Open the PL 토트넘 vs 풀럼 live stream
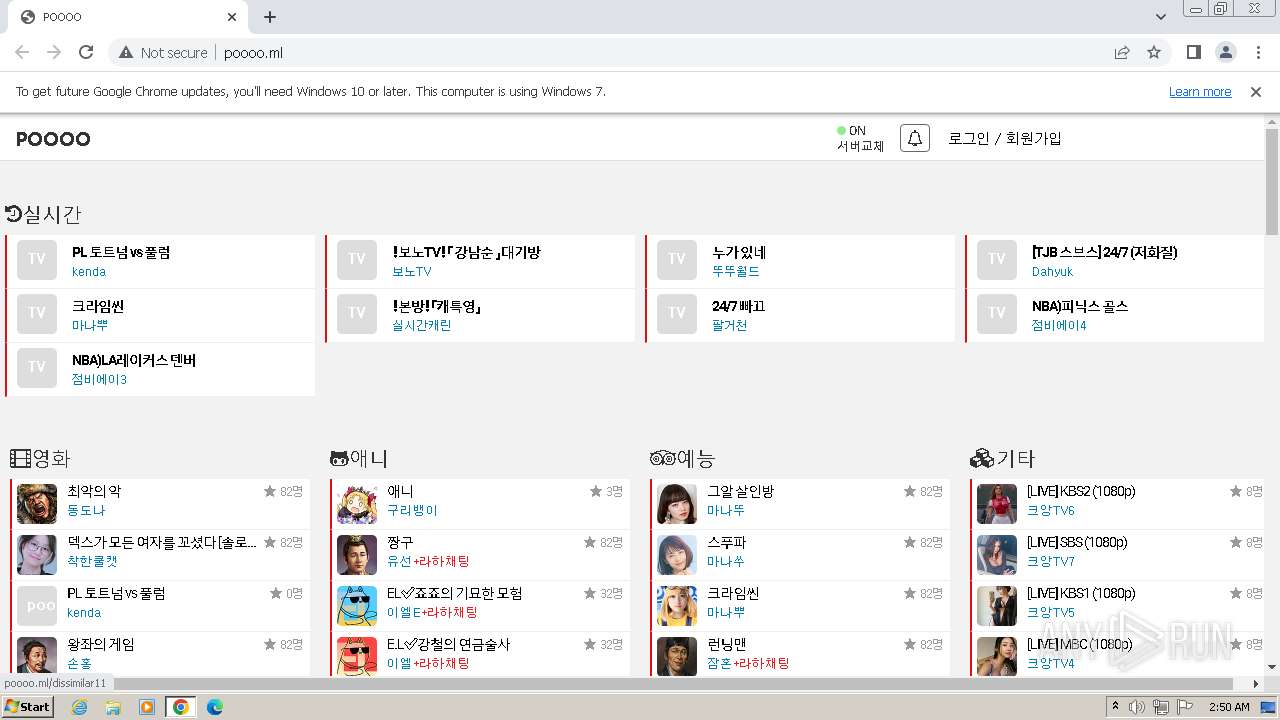Viewport: 1280px width, 720px height. click(x=121, y=252)
